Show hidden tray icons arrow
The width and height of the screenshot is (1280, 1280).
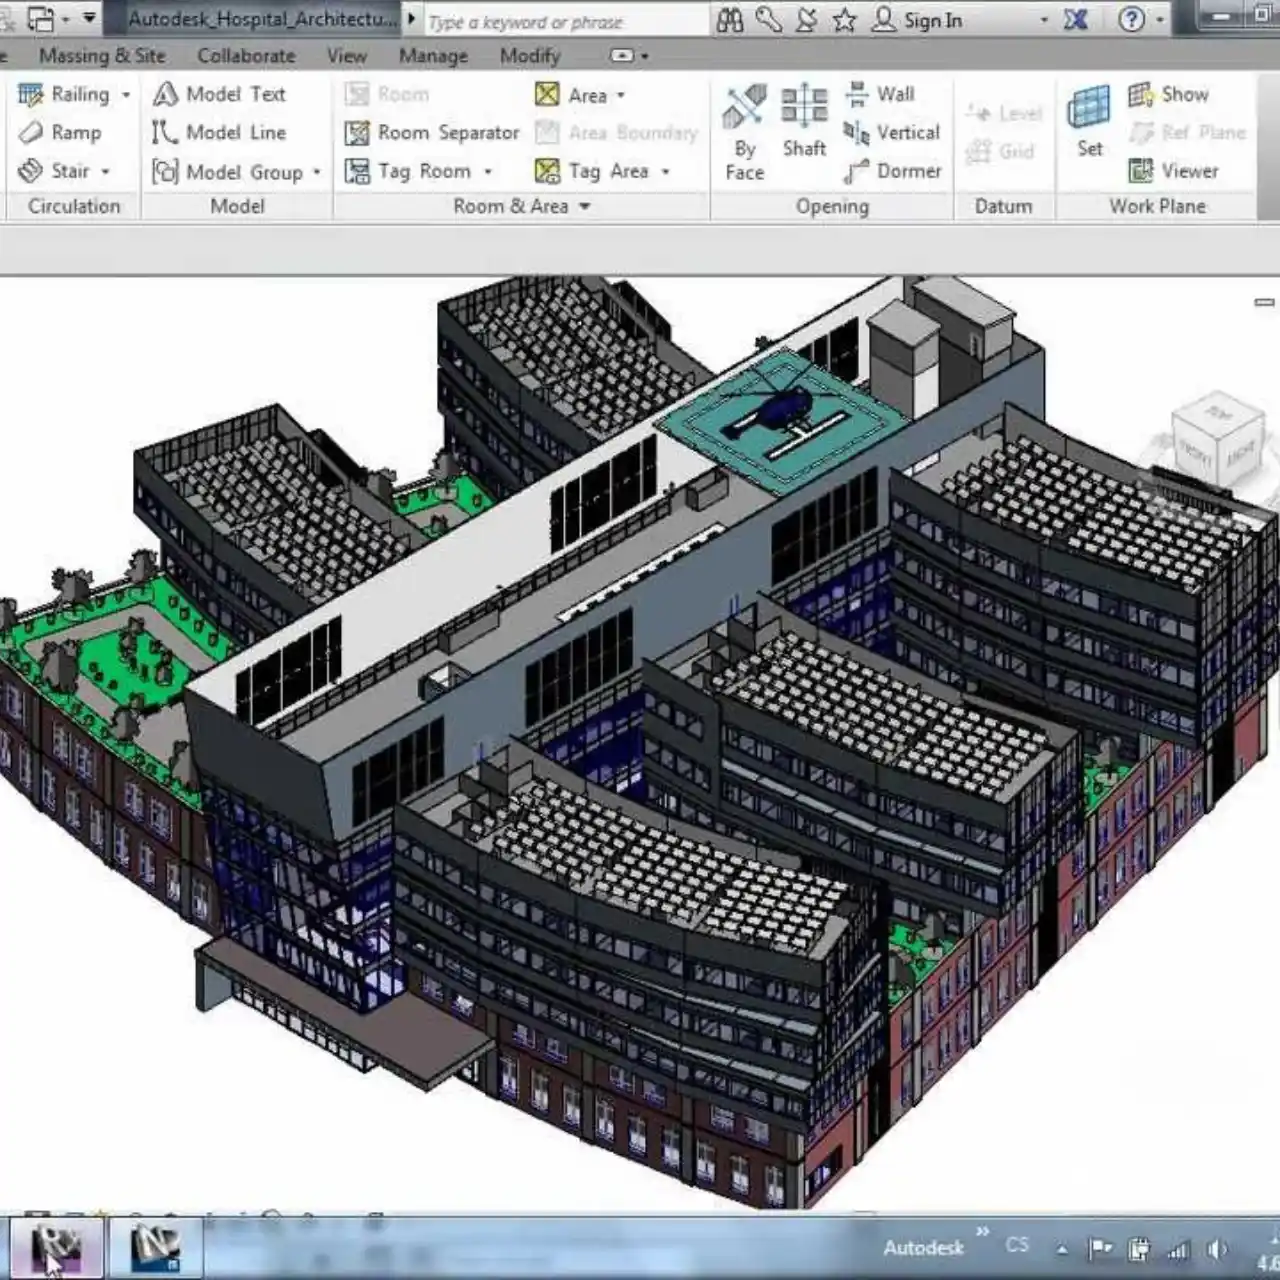(x=1063, y=1249)
